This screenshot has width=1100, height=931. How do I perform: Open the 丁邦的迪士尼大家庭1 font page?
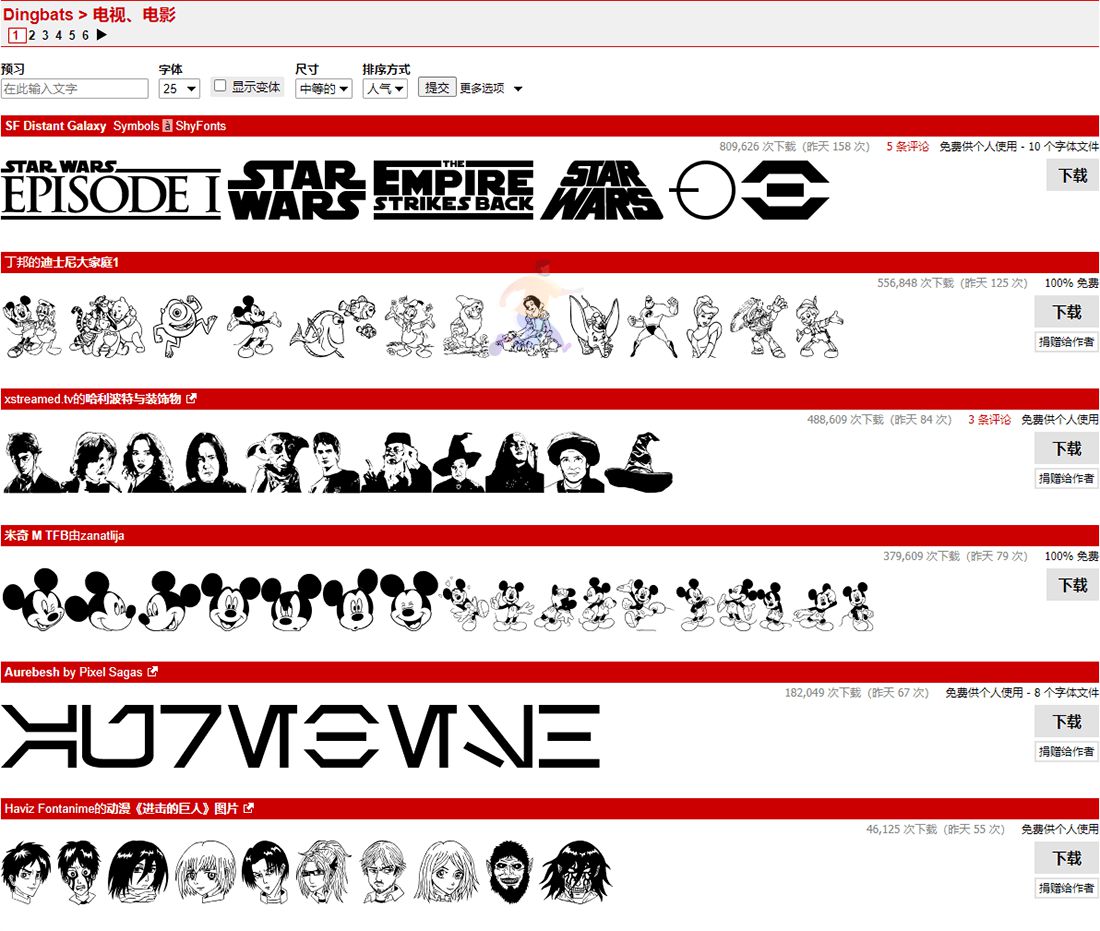tap(62, 262)
